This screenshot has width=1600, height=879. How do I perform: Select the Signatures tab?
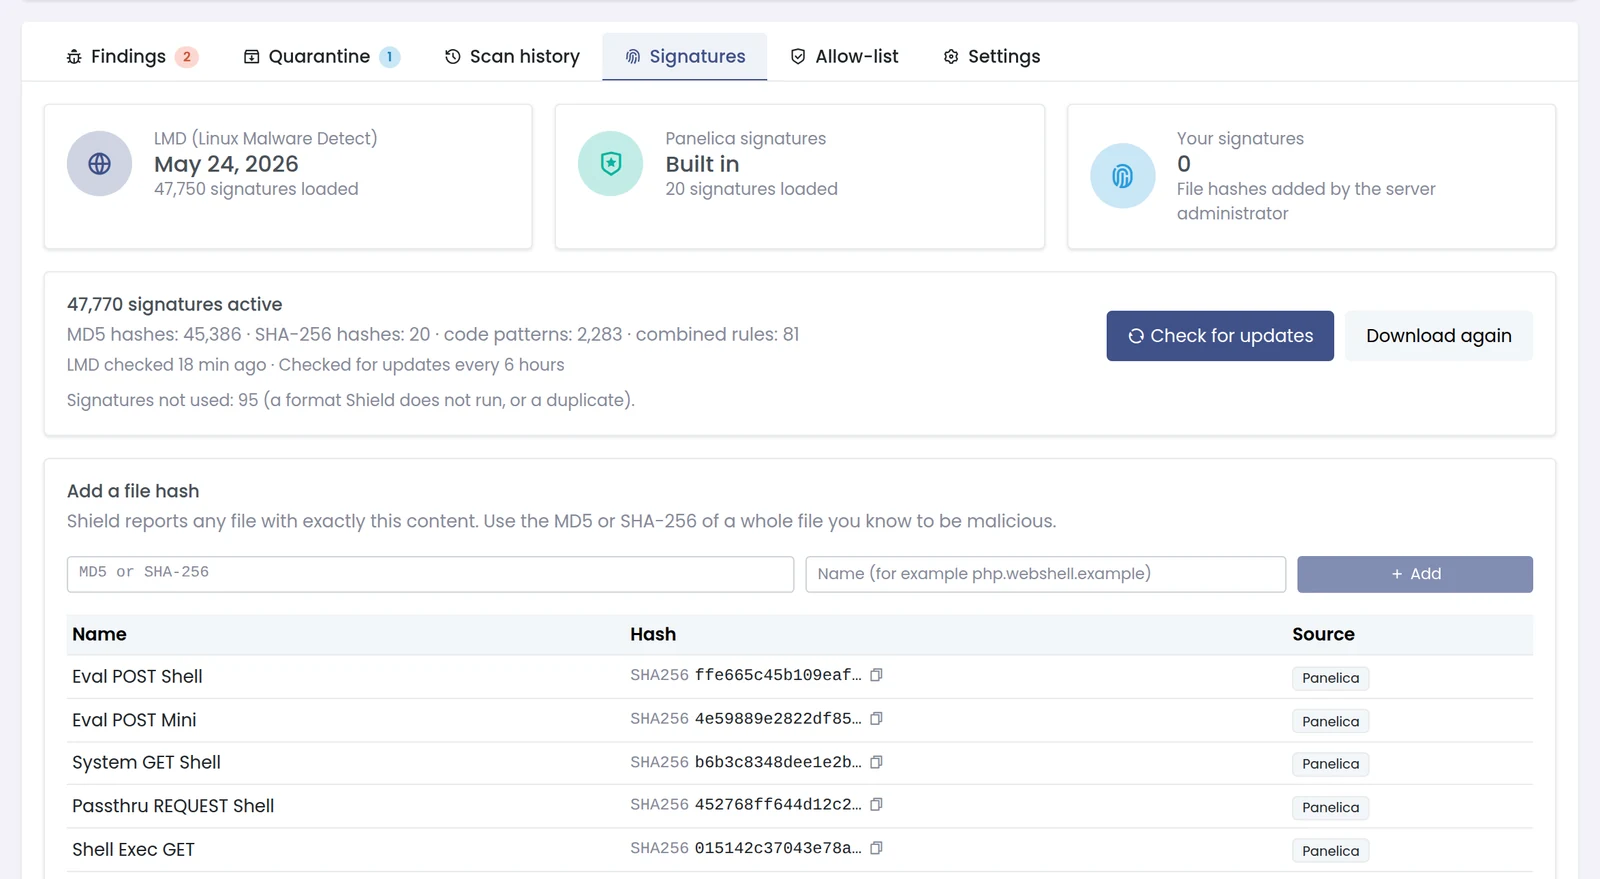pyautogui.click(x=685, y=57)
